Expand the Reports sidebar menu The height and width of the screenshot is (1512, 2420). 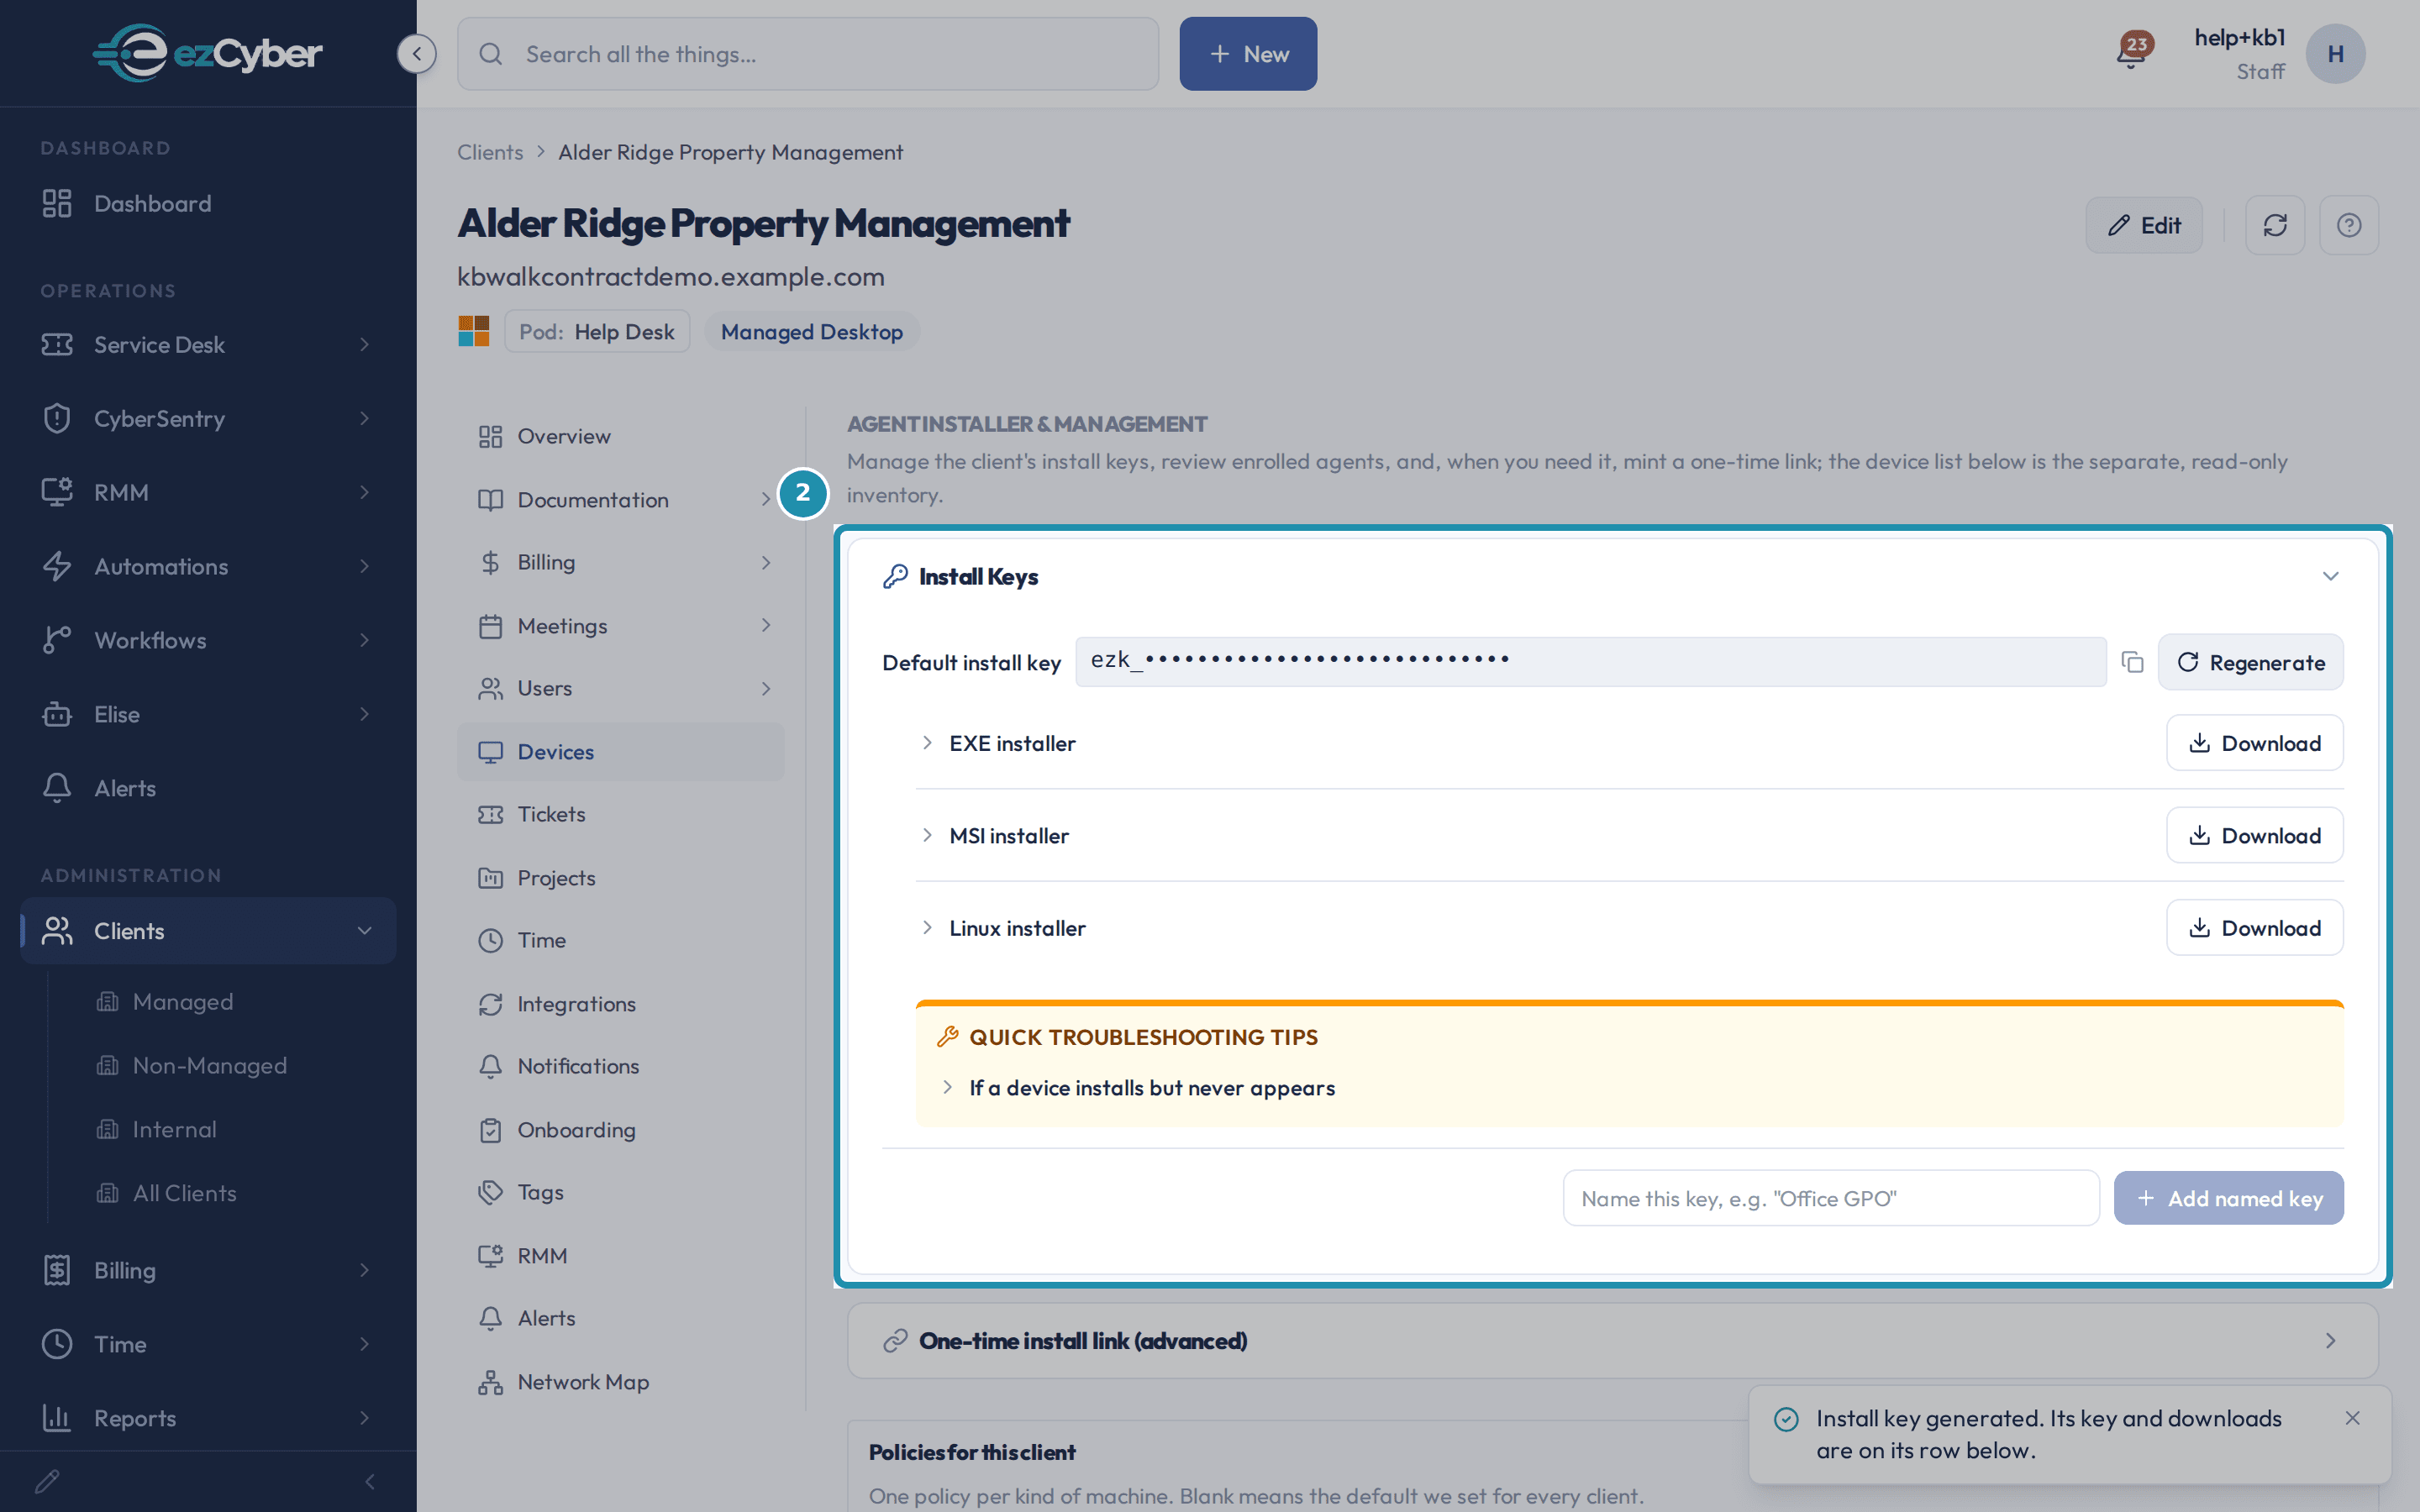(x=208, y=1418)
